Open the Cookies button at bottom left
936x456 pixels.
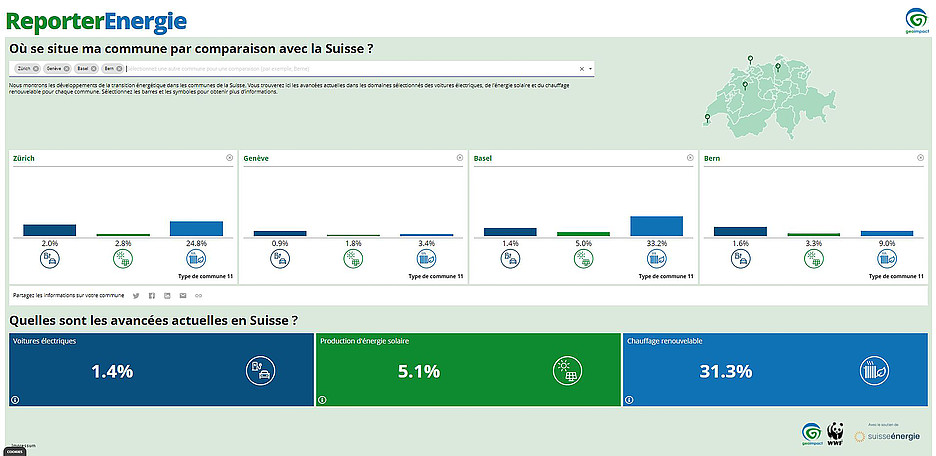pyautogui.click(x=14, y=451)
